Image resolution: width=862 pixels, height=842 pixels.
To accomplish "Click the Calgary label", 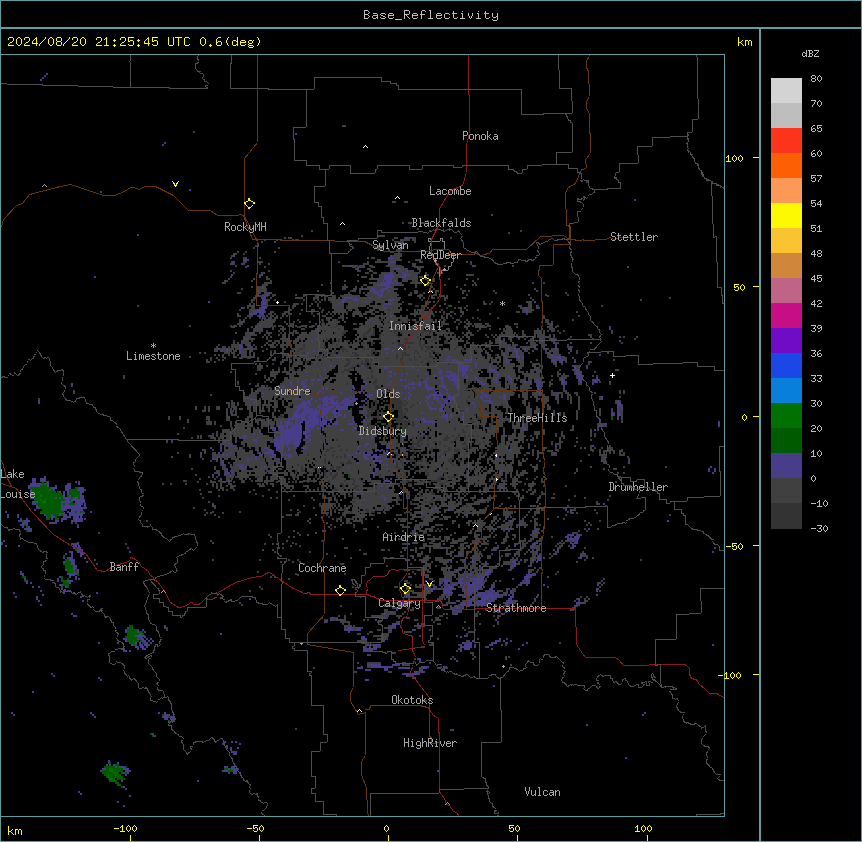I will click(x=399, y=603).
